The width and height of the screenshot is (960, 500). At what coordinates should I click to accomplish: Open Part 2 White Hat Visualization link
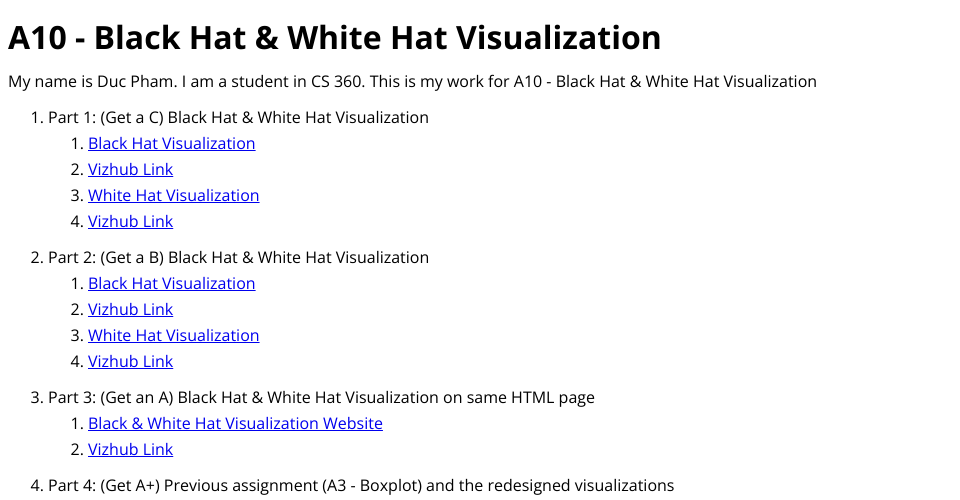click(173, 335)
